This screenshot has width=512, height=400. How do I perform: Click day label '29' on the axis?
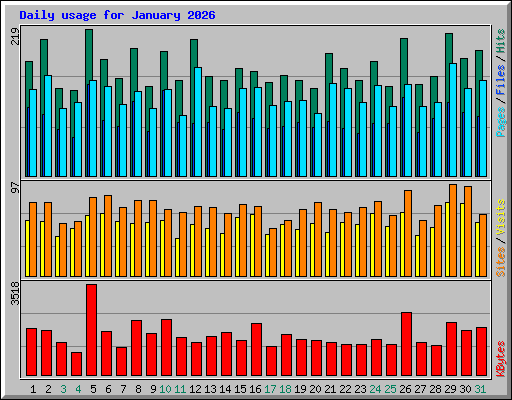pyautogui.click(x=450, y=389)
